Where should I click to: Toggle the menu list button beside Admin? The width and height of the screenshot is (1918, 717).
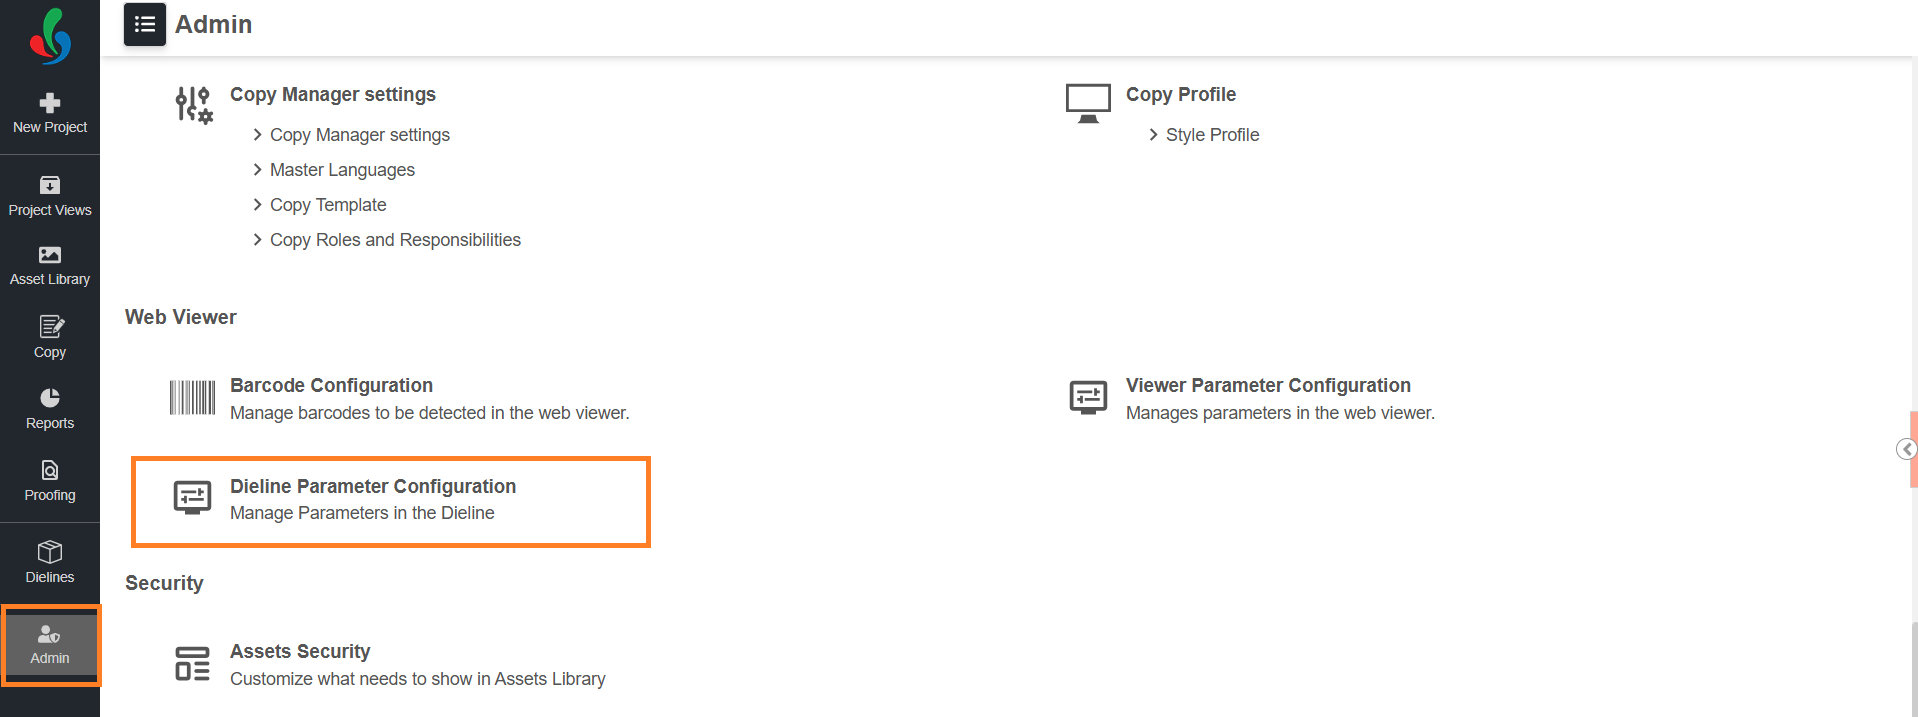(x=145, y=24)
